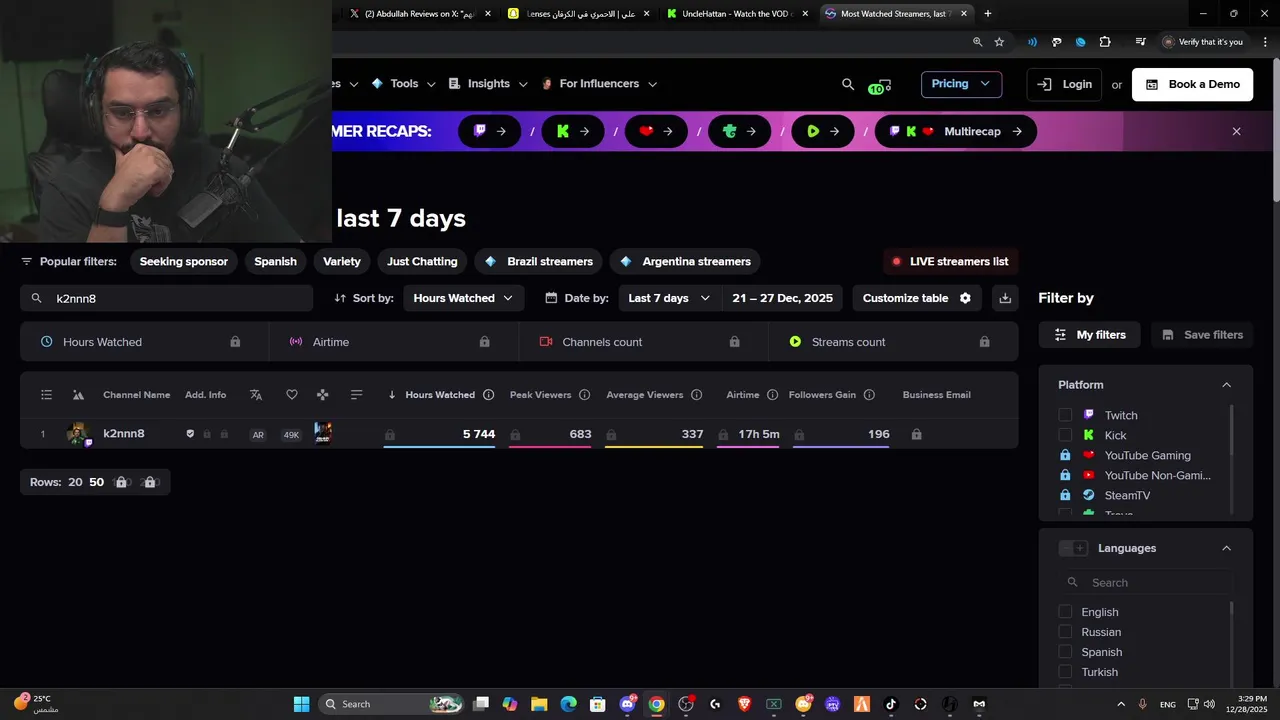
Task: Open the browser extensions puzzle icon
Action: [x=1105, y=42]
